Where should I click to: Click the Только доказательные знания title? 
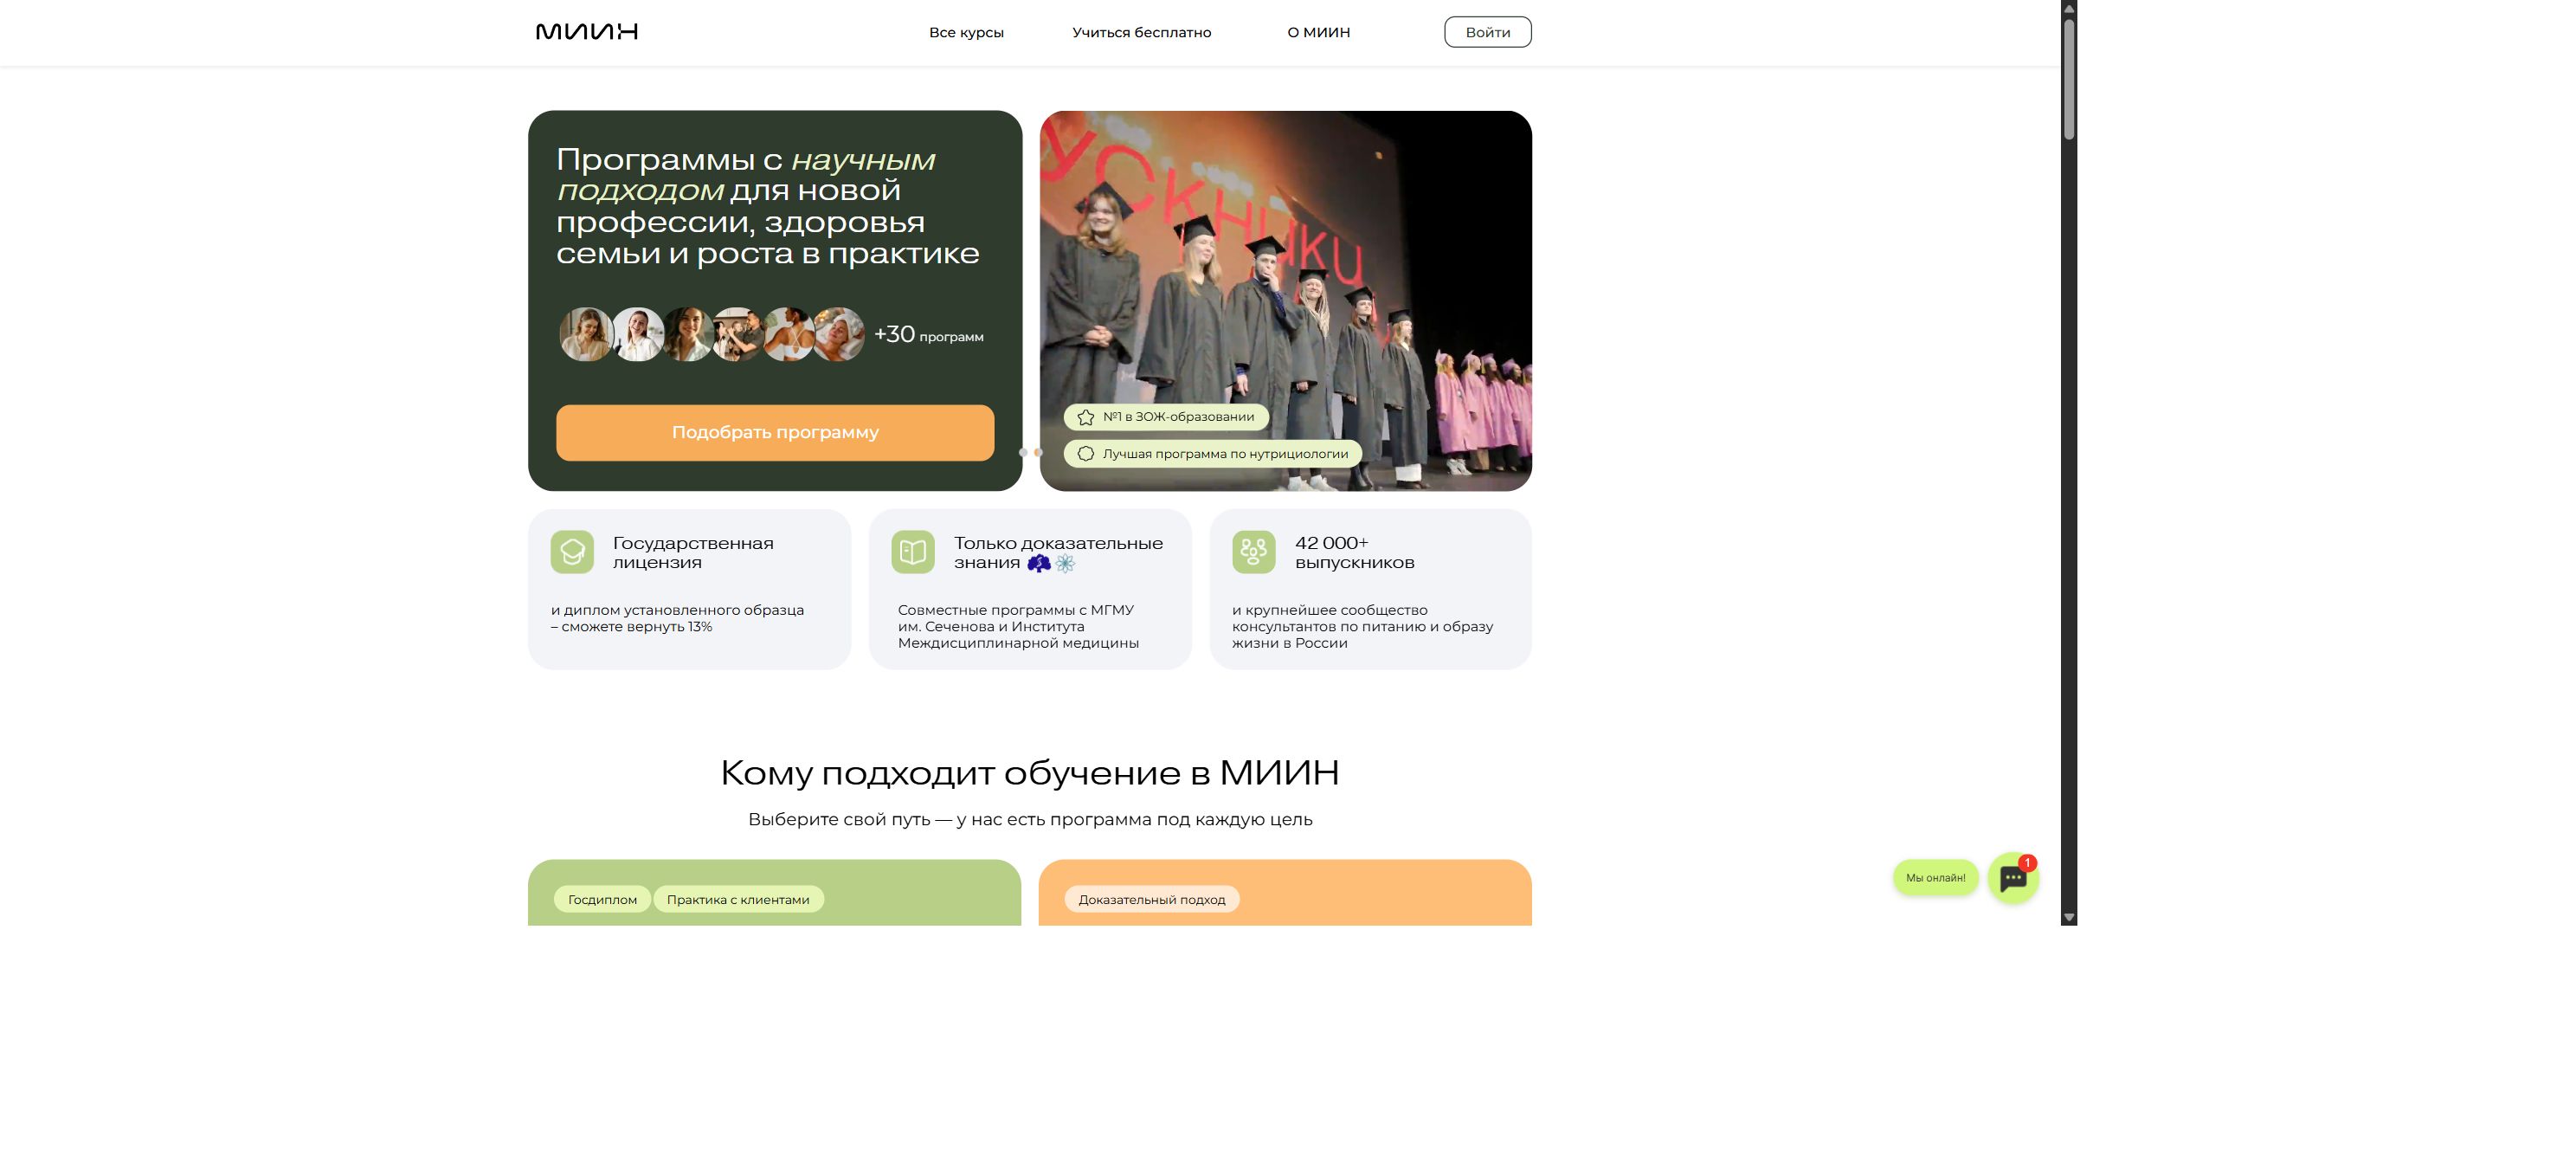point(1058,552)
